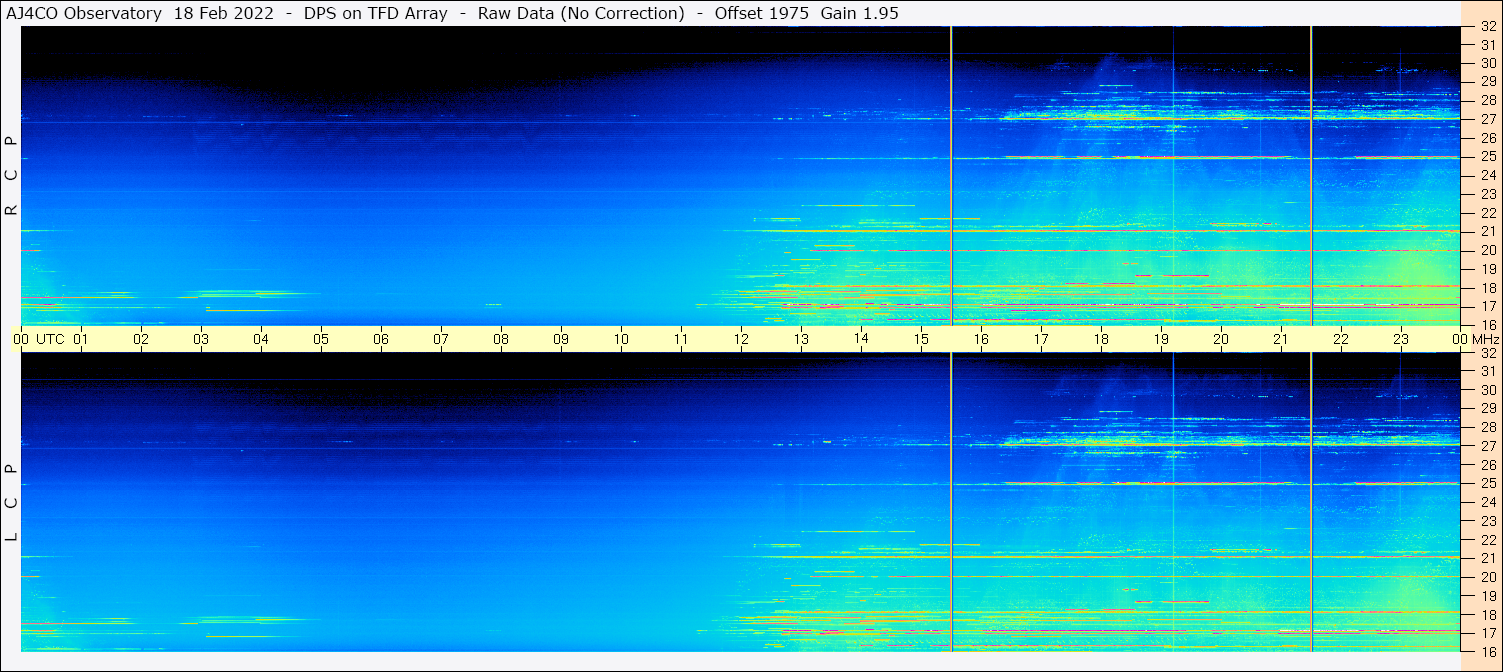
Task: Click the 27 MHz tick on RCP frequency scale
Action: click(1487, 120)
